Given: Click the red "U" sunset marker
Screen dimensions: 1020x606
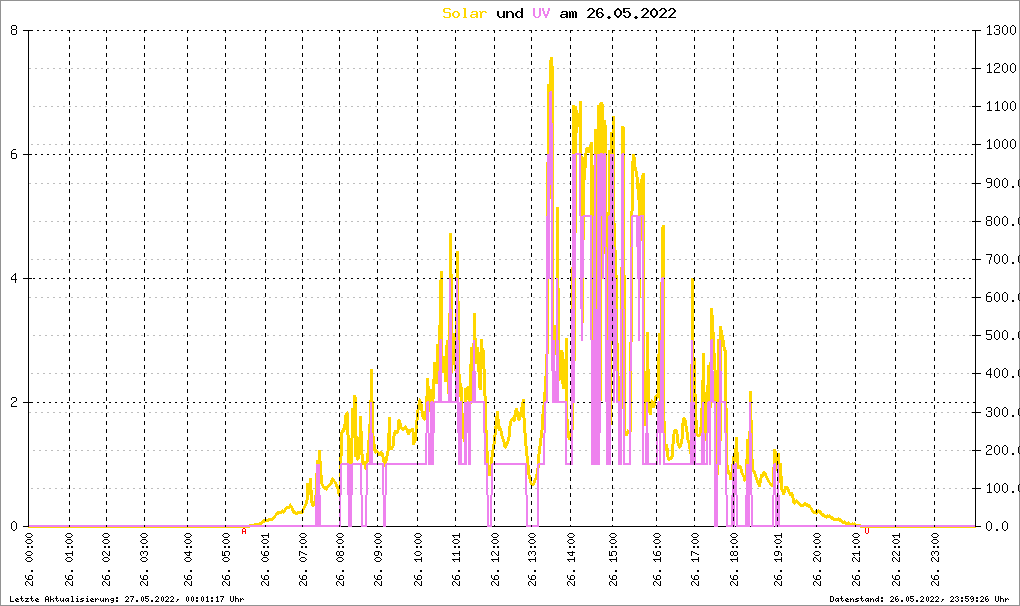Looking at the screenshot, I should [866, 531].
